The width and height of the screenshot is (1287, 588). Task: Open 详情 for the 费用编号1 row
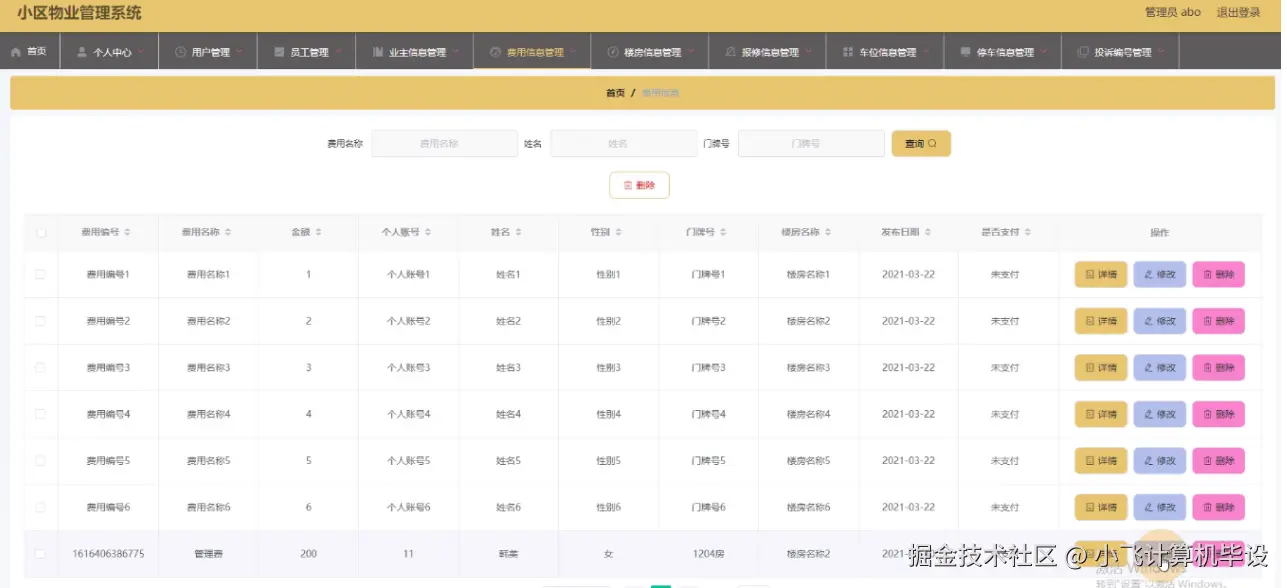[x=1100, y=274]
